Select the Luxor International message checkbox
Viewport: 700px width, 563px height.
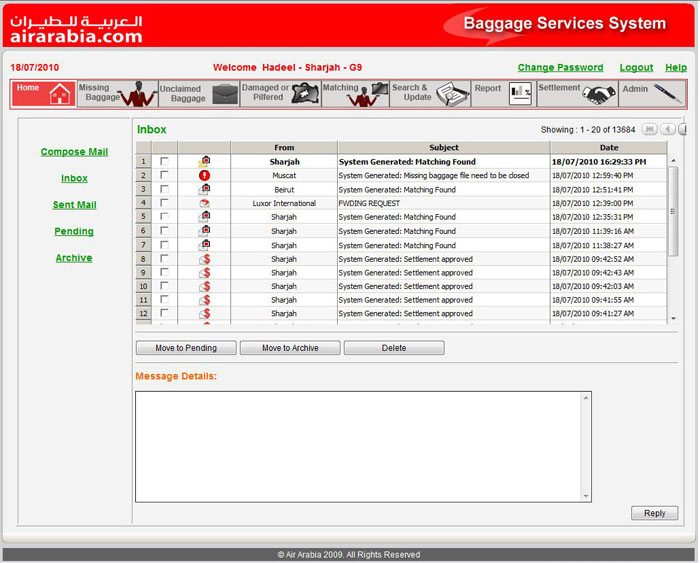[164, 203]
